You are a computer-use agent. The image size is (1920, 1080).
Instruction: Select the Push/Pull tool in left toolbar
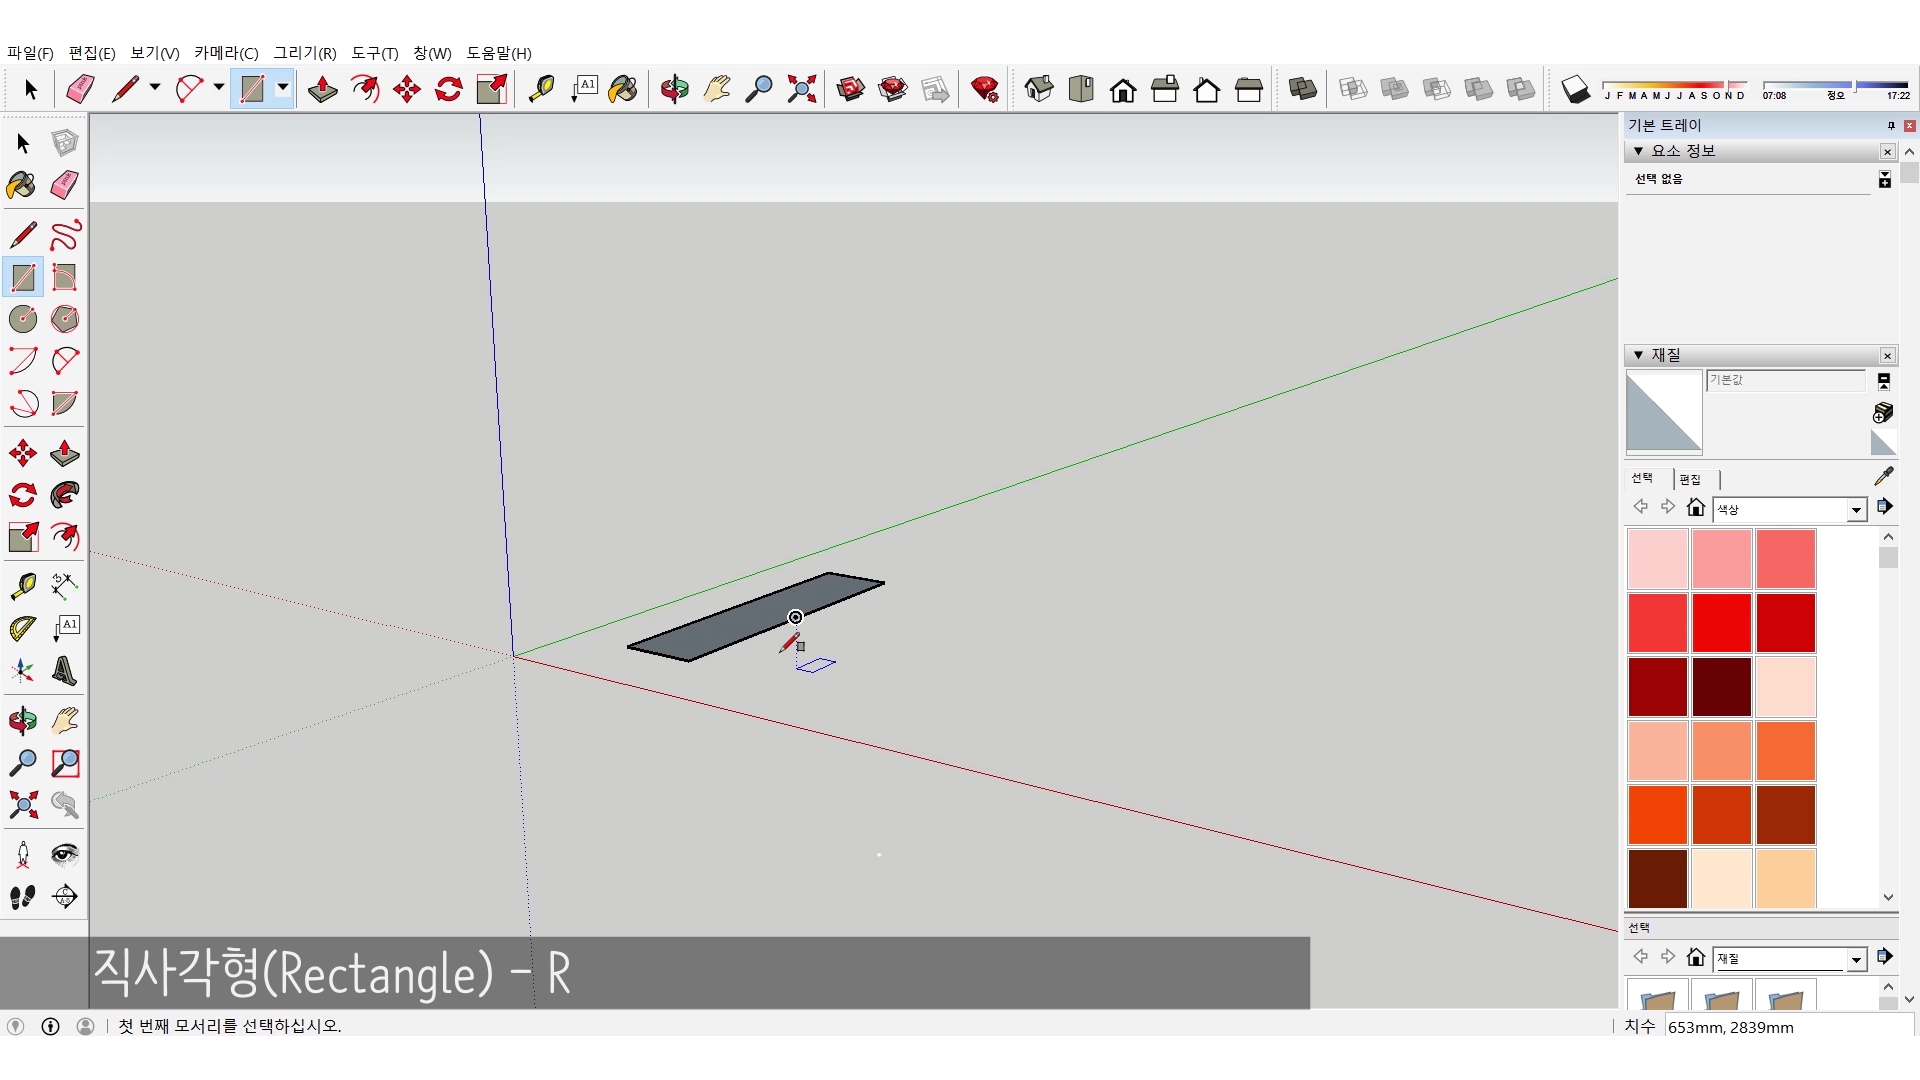point(64,453)
